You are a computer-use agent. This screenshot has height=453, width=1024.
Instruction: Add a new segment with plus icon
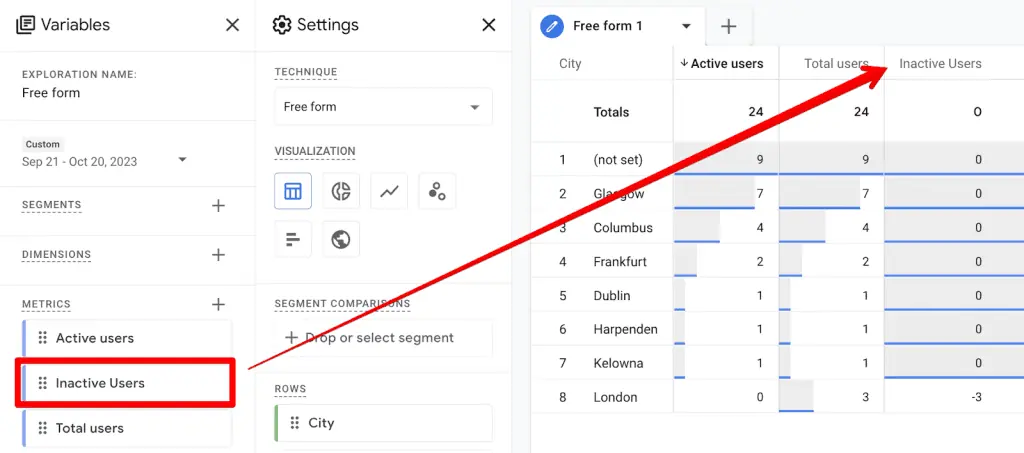coord(218,206)
